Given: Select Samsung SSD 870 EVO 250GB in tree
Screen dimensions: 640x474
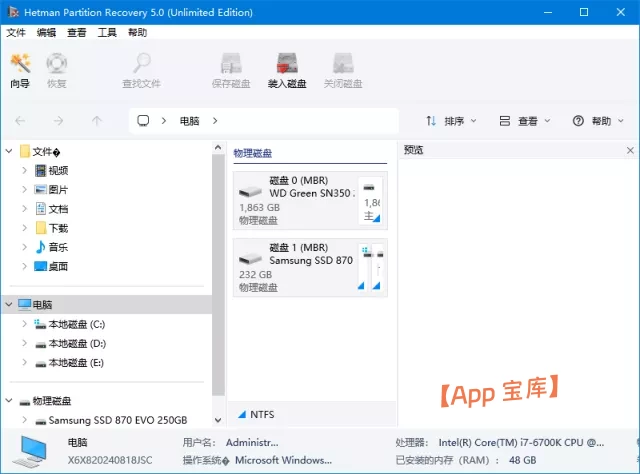Looking at the screenshot, I should pos(111,420).
